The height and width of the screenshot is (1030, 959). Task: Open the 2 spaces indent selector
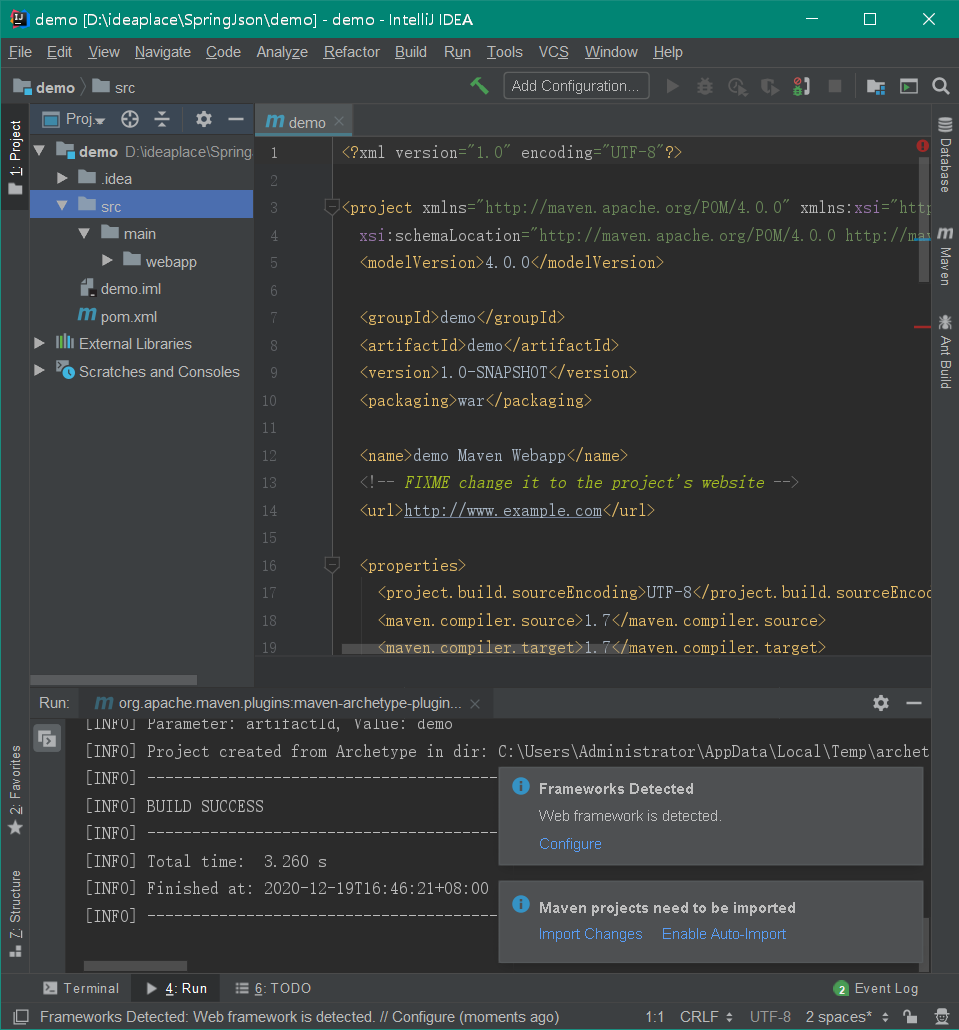(847, 1017)
